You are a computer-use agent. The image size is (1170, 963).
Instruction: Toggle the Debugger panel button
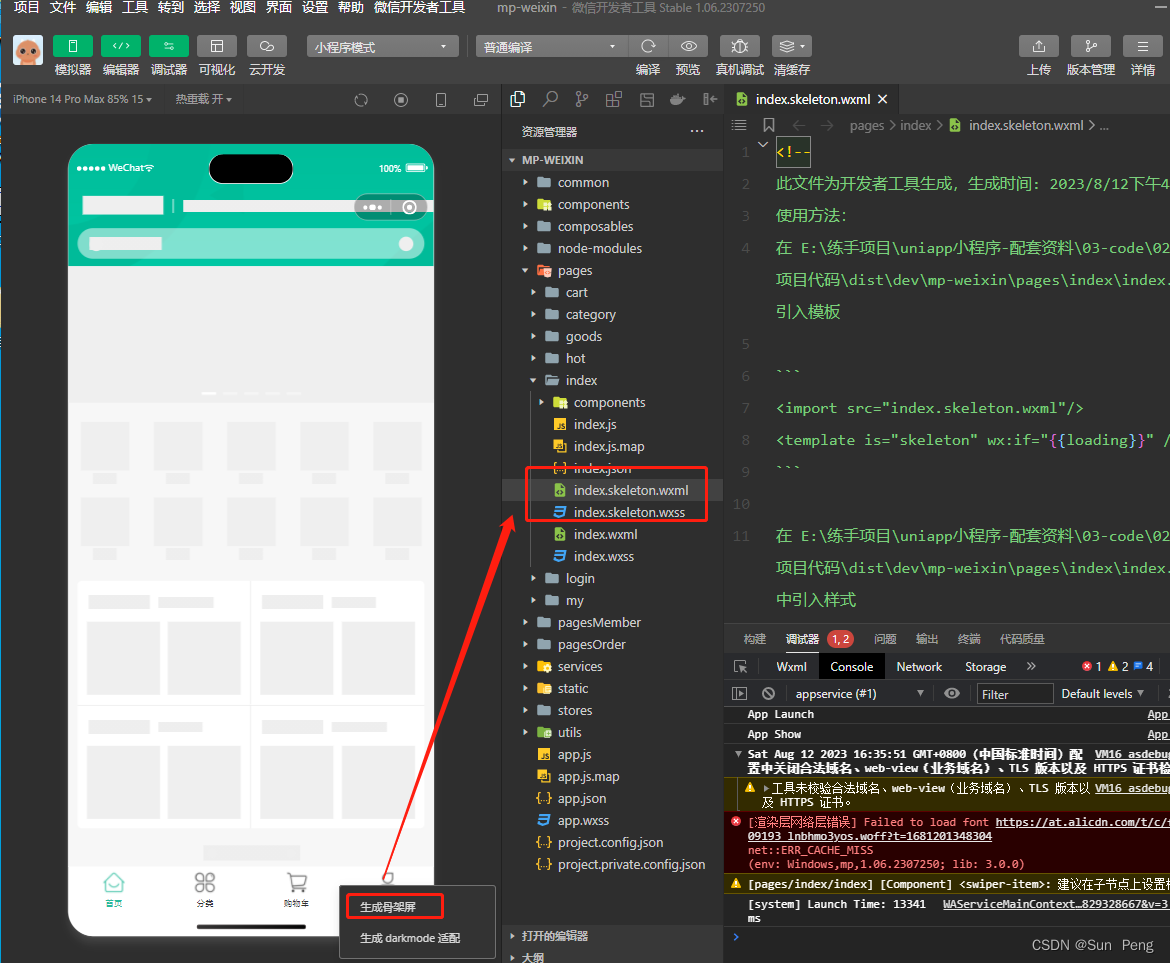[169, 46]
